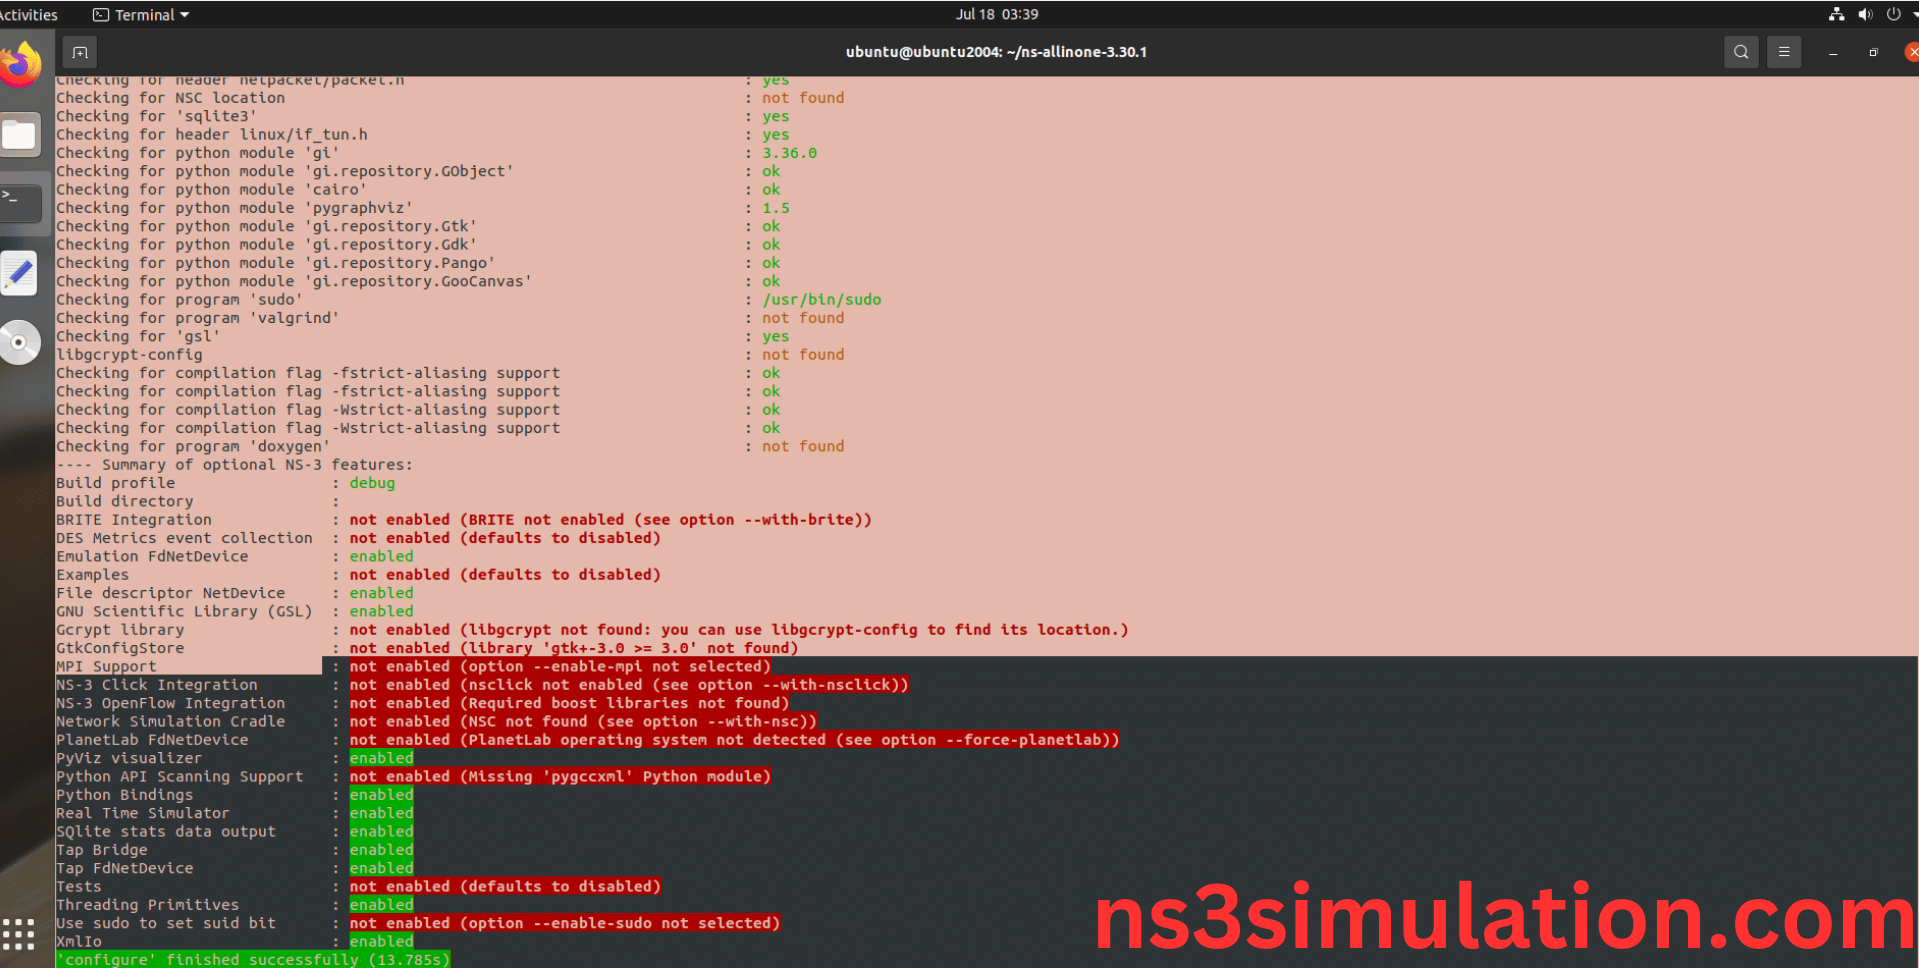Select the Terminal icon in the dock
This screenshot has width=1919, height=968.
20,203
